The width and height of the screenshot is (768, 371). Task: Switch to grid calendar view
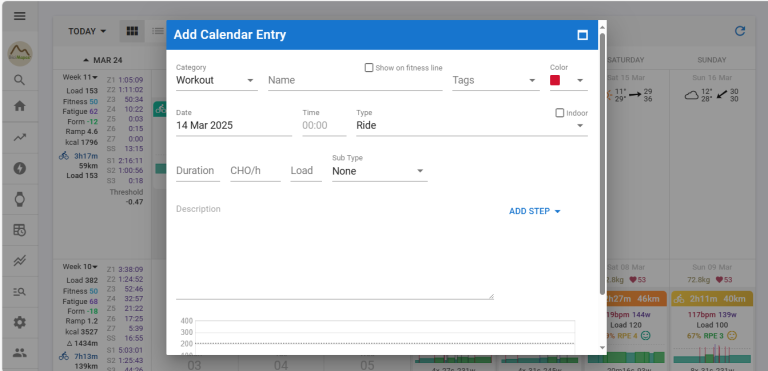132,31
